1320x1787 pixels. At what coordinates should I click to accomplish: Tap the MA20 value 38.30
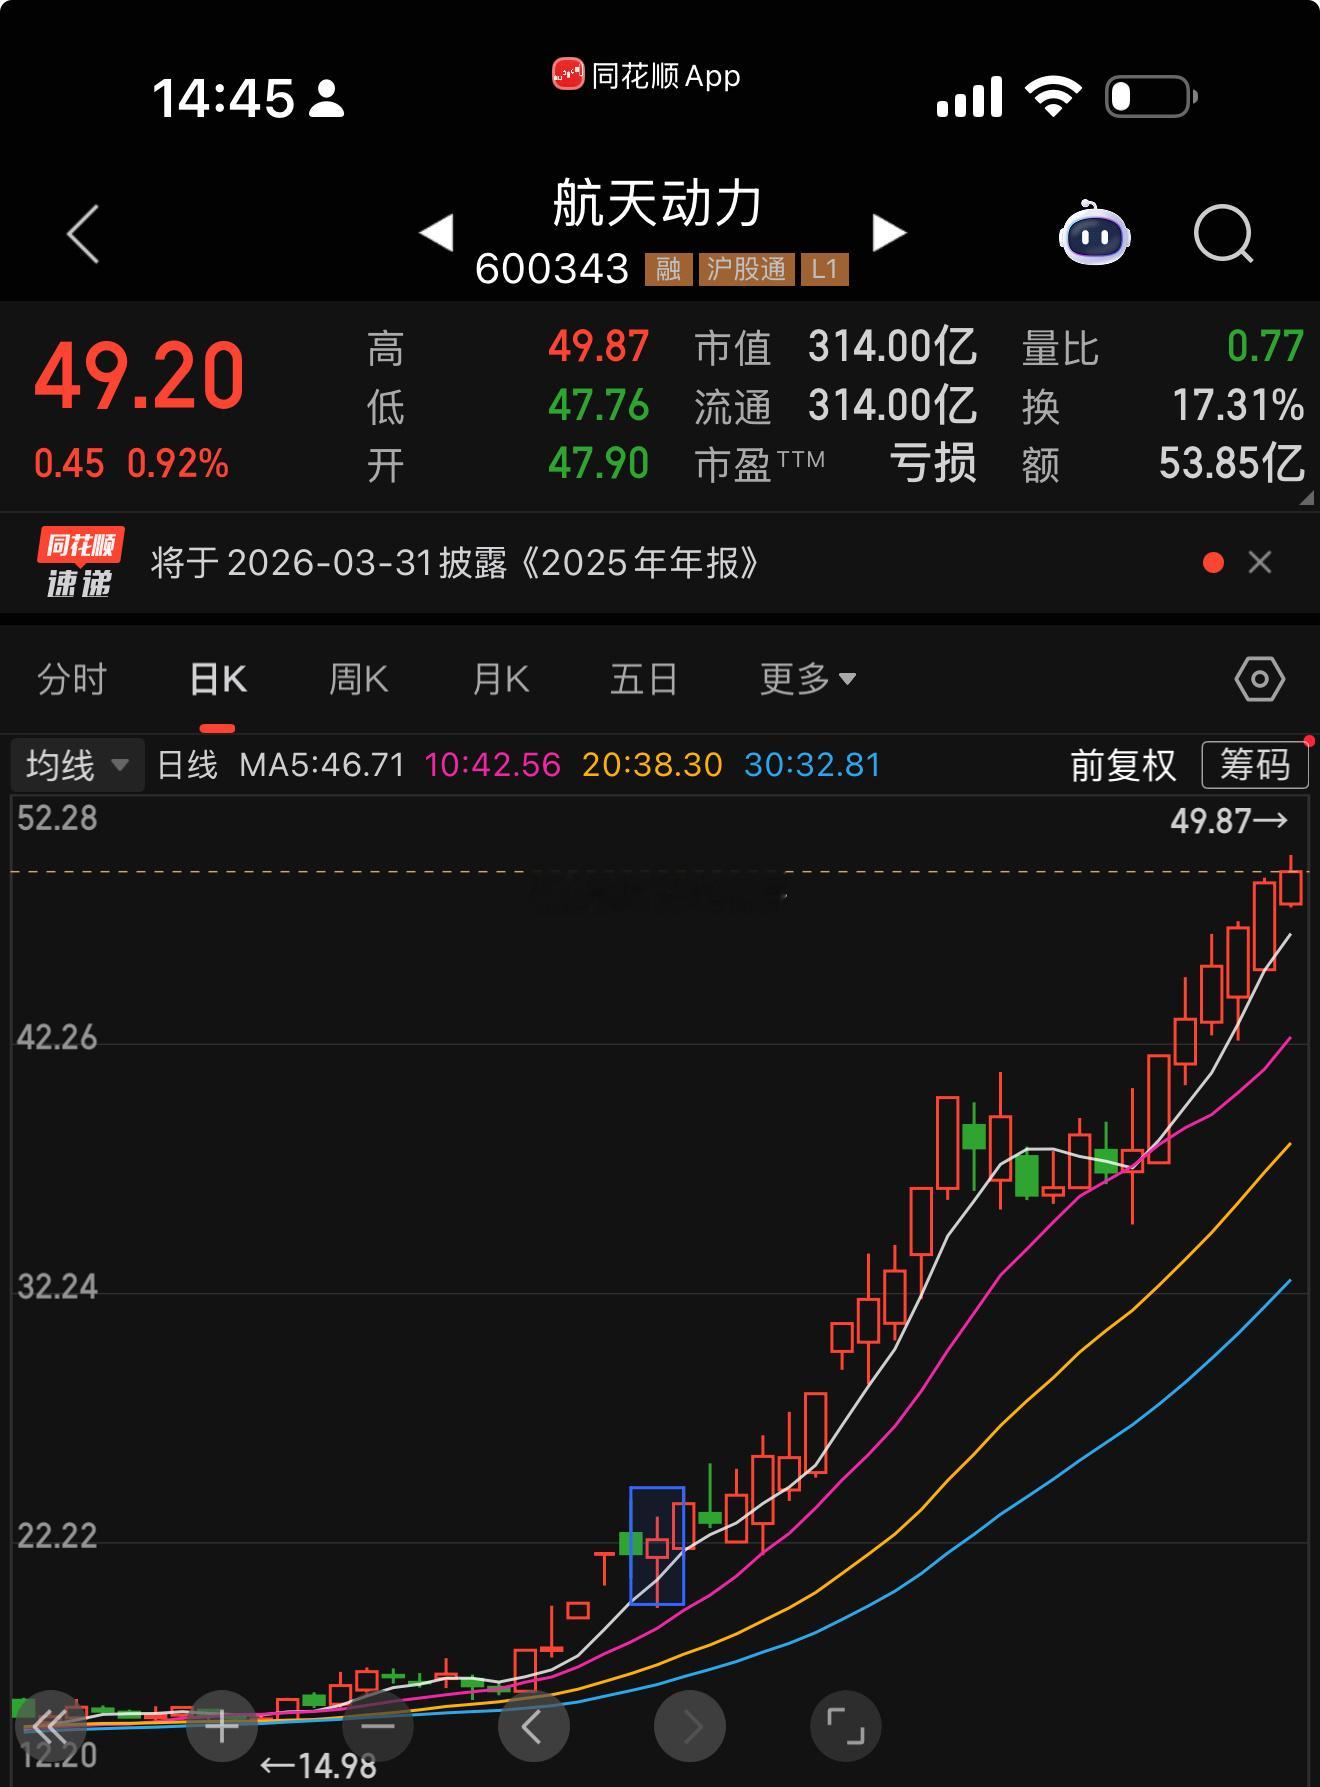point(652,765)
